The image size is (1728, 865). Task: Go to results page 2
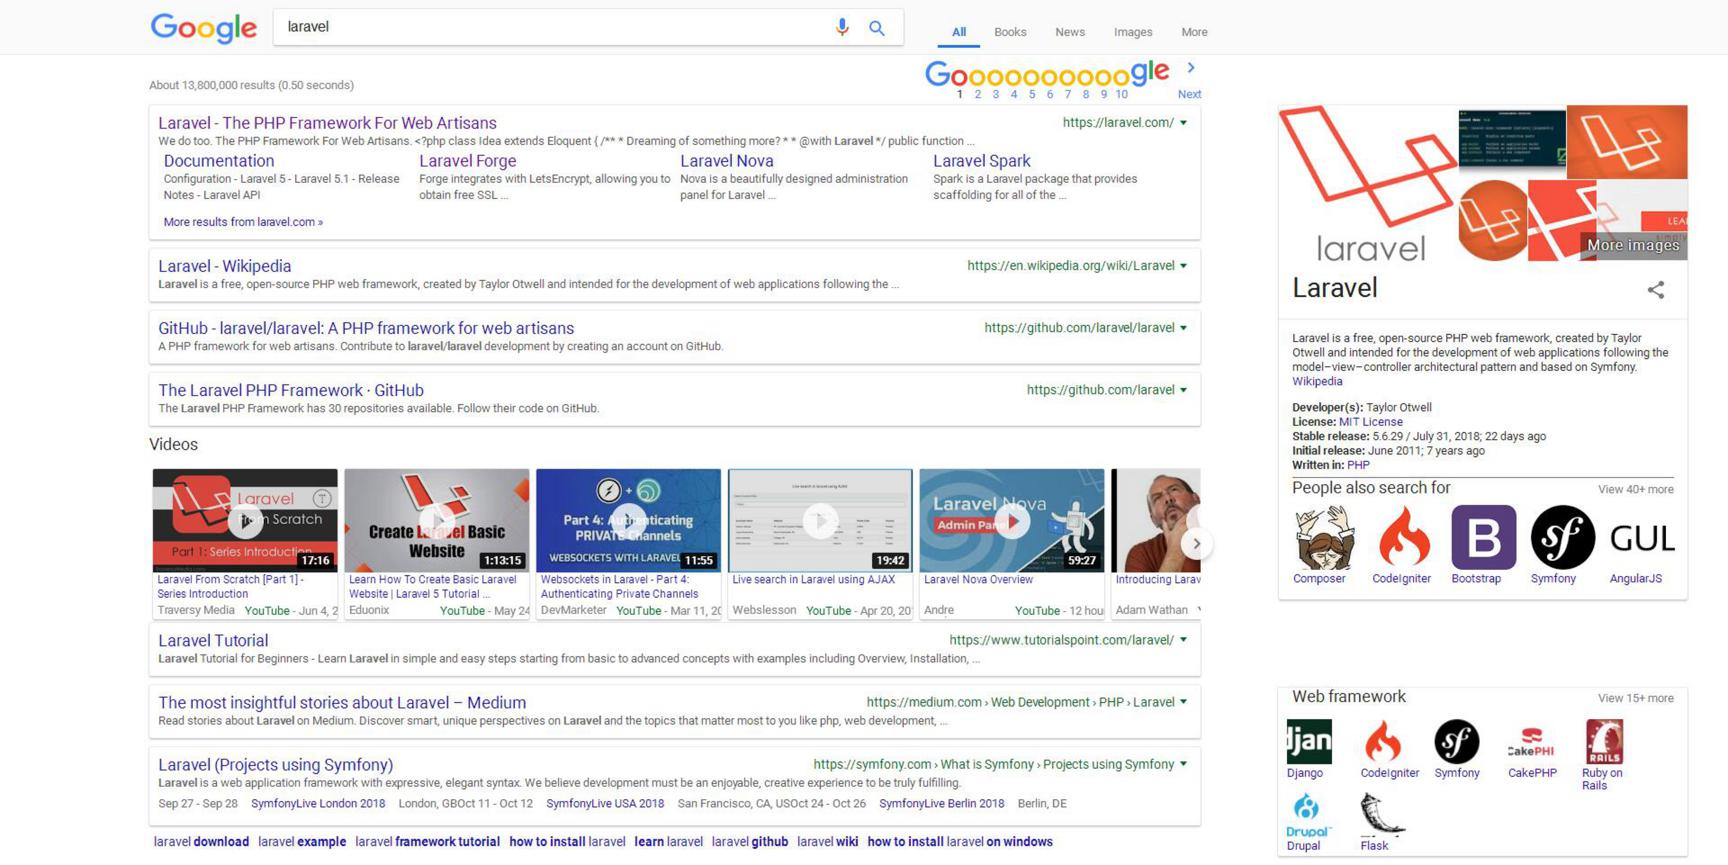coord(977,94)
